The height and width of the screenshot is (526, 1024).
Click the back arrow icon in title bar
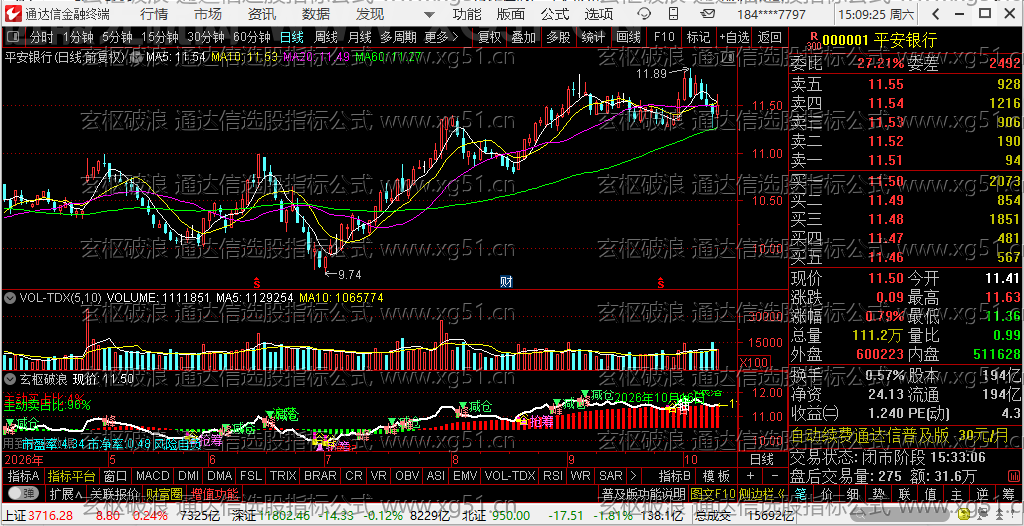(935, 14)
